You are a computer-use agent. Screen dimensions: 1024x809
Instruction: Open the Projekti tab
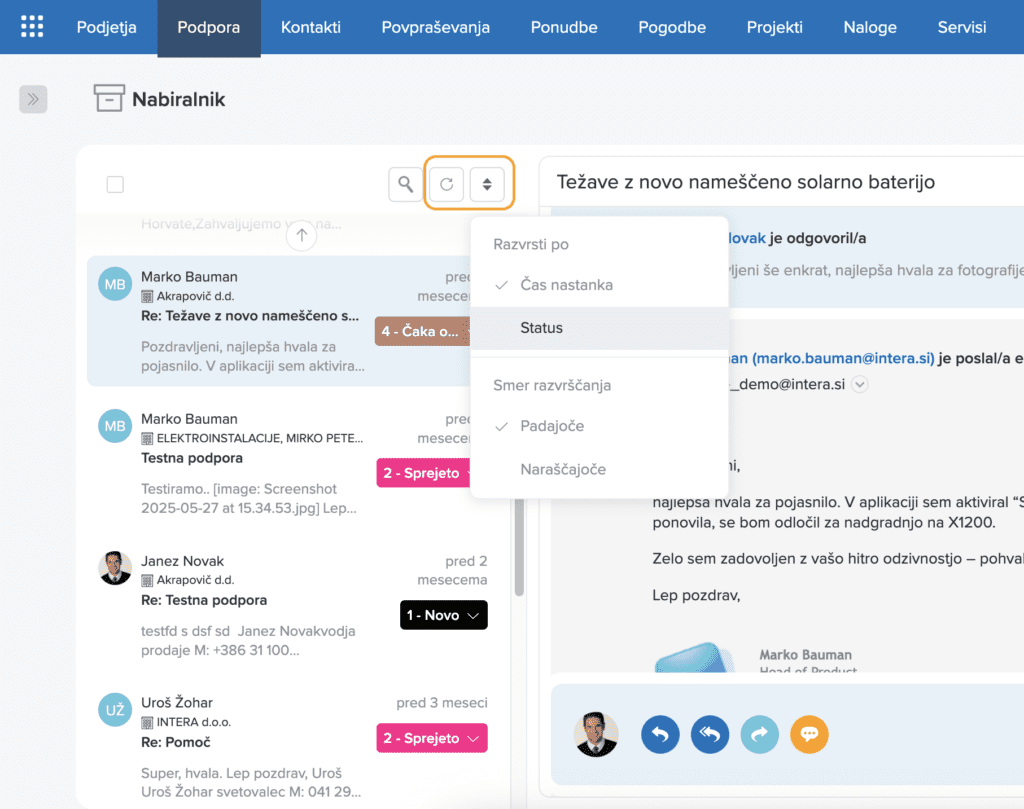coord(774,27)
